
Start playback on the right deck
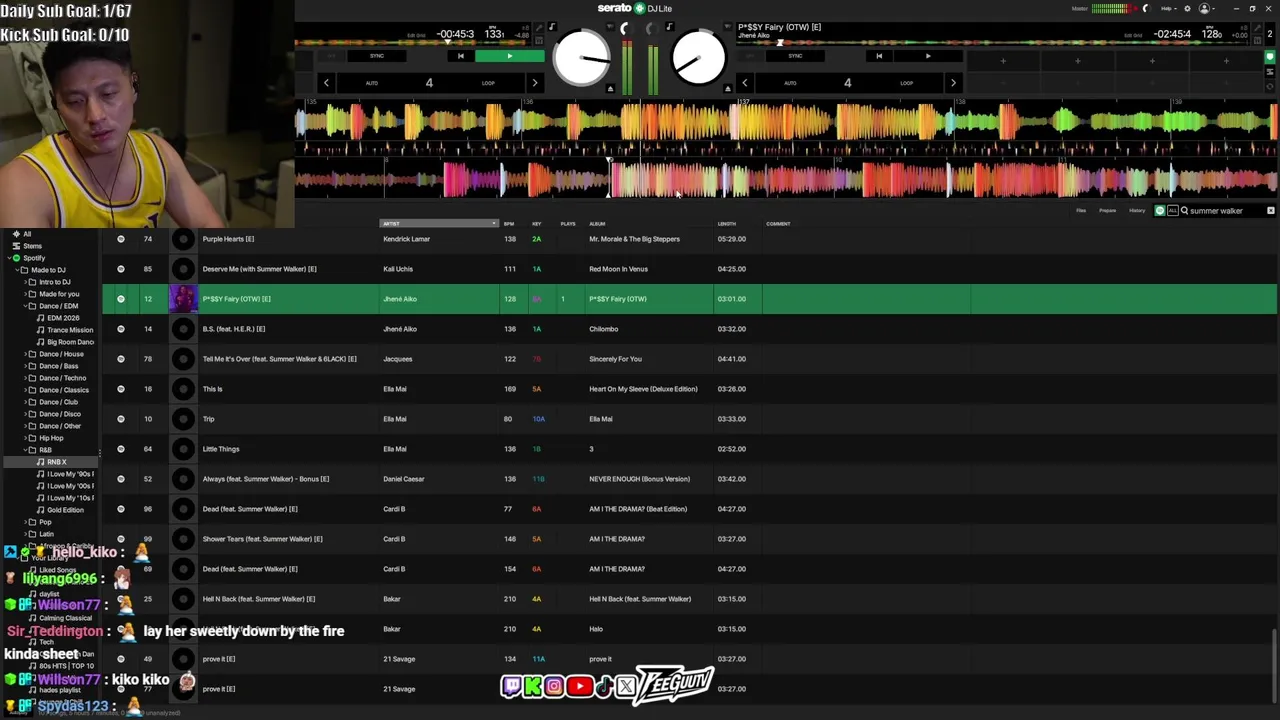[927, 56]
